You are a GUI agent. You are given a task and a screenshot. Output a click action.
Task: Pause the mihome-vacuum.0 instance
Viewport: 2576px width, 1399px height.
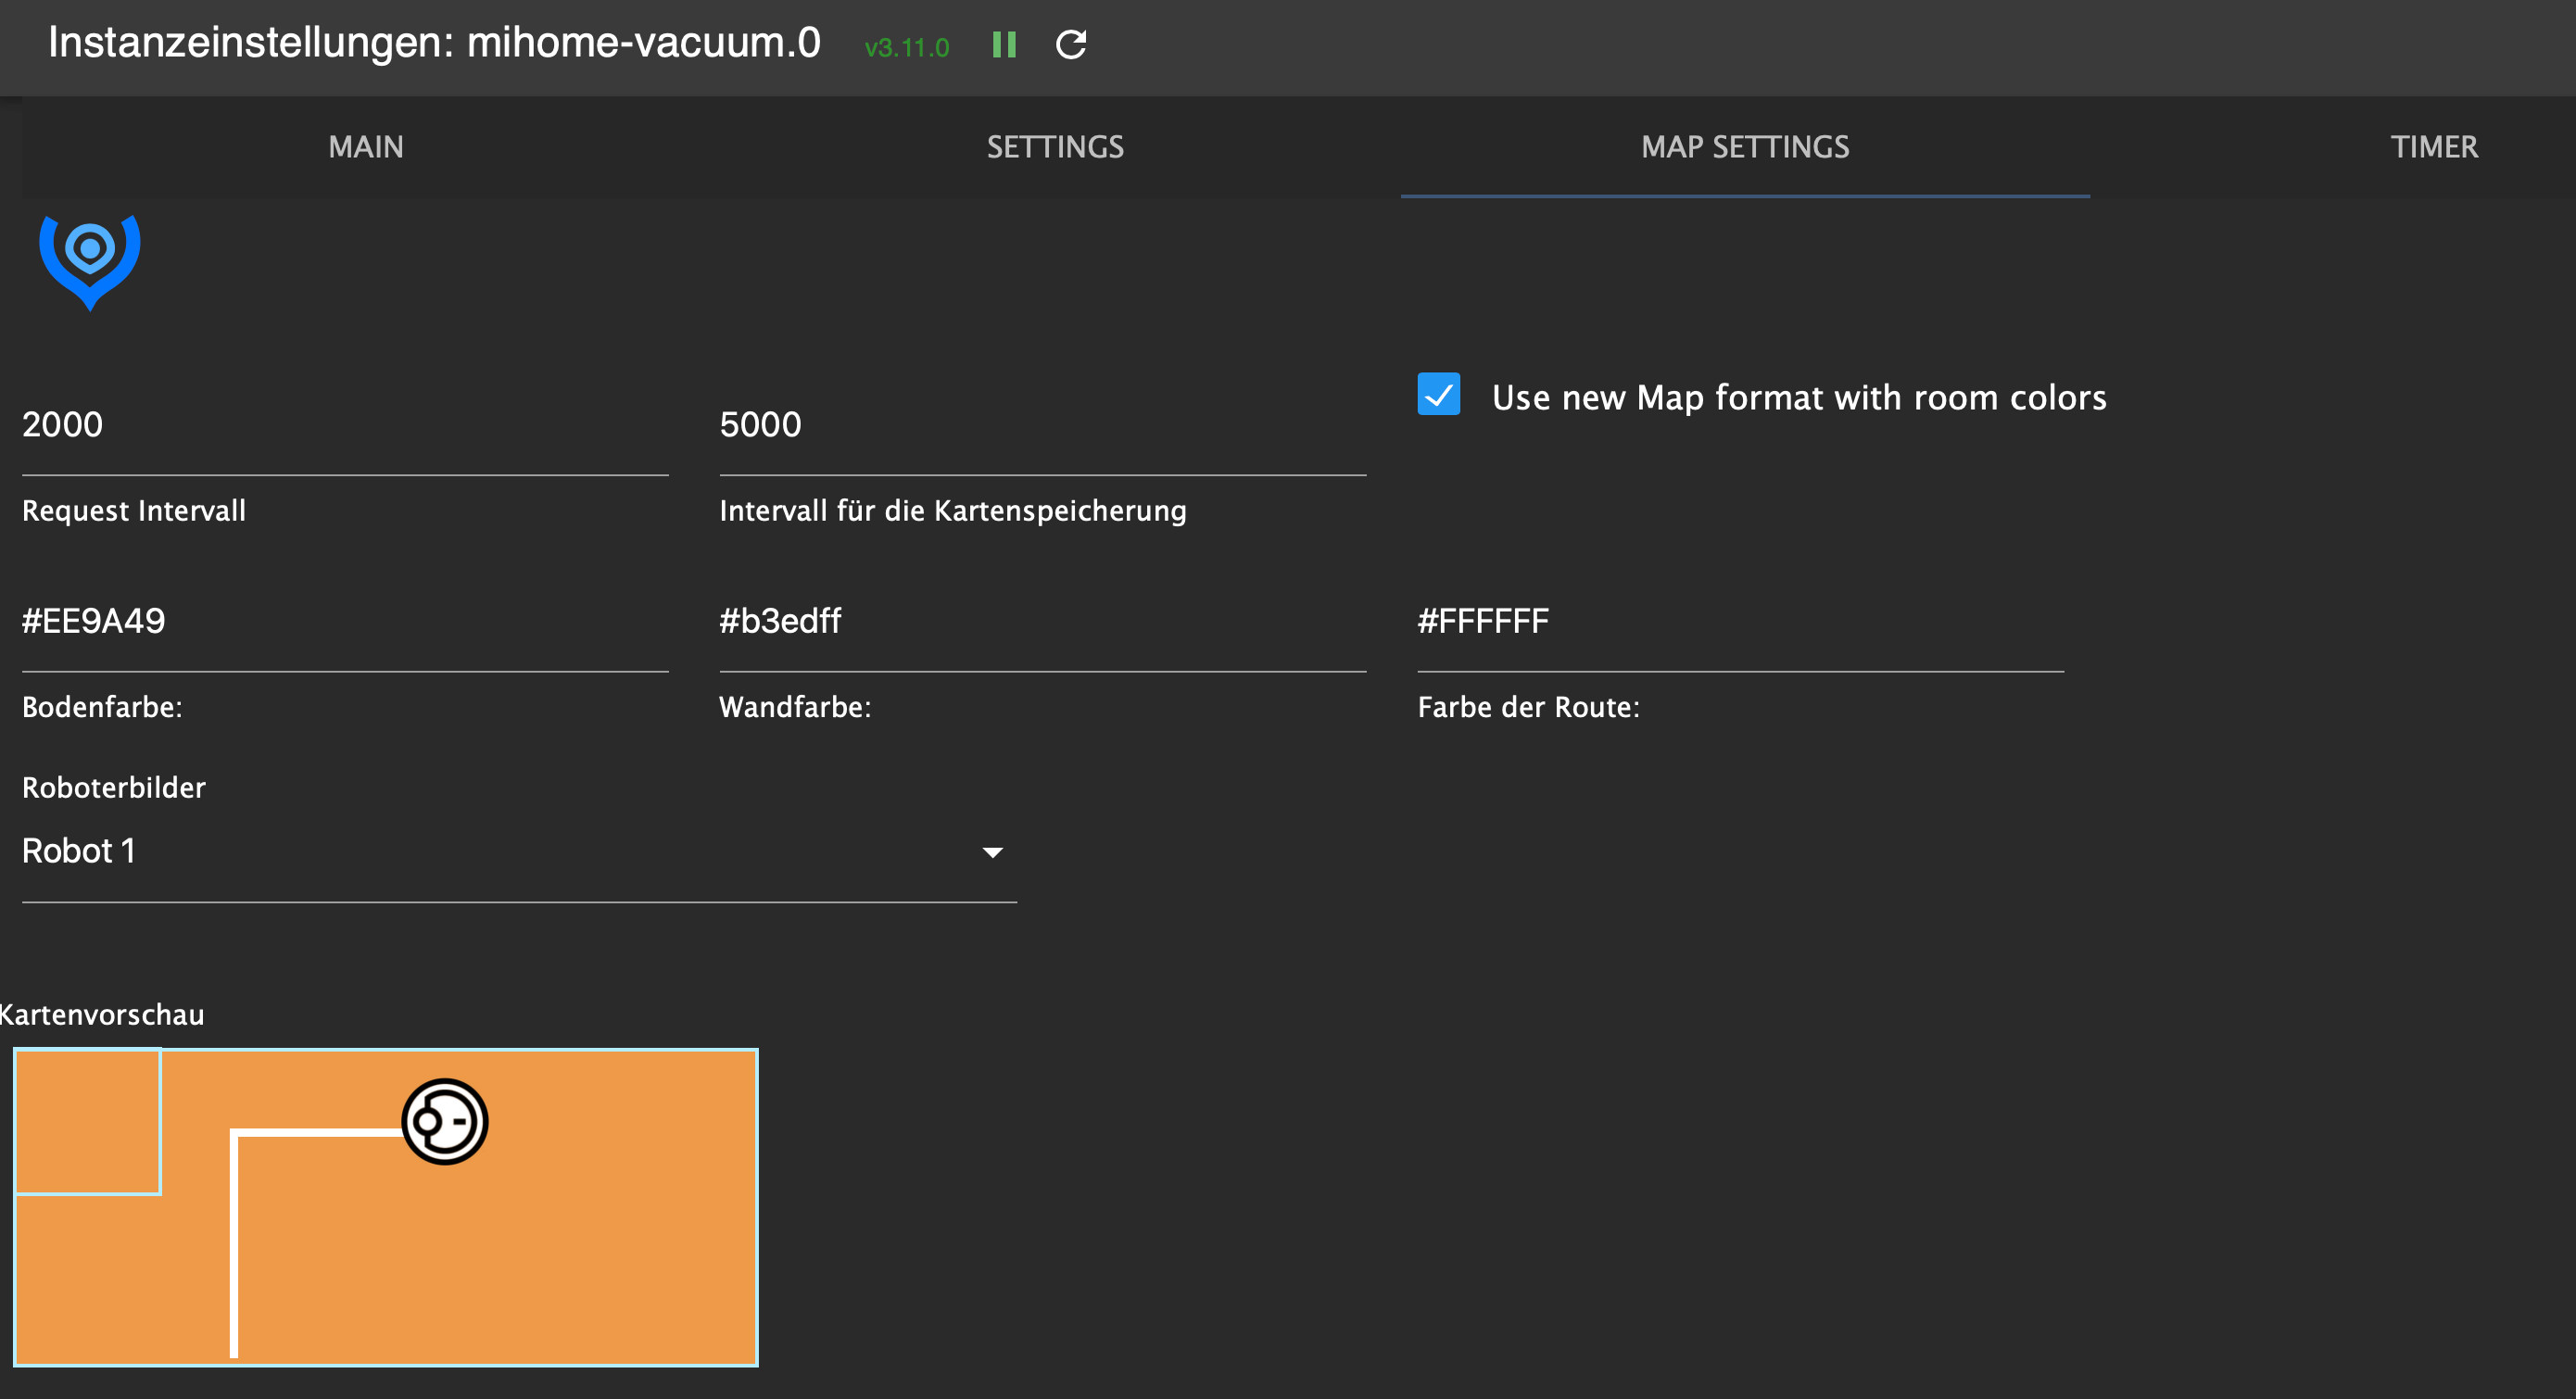[1004, 45]
